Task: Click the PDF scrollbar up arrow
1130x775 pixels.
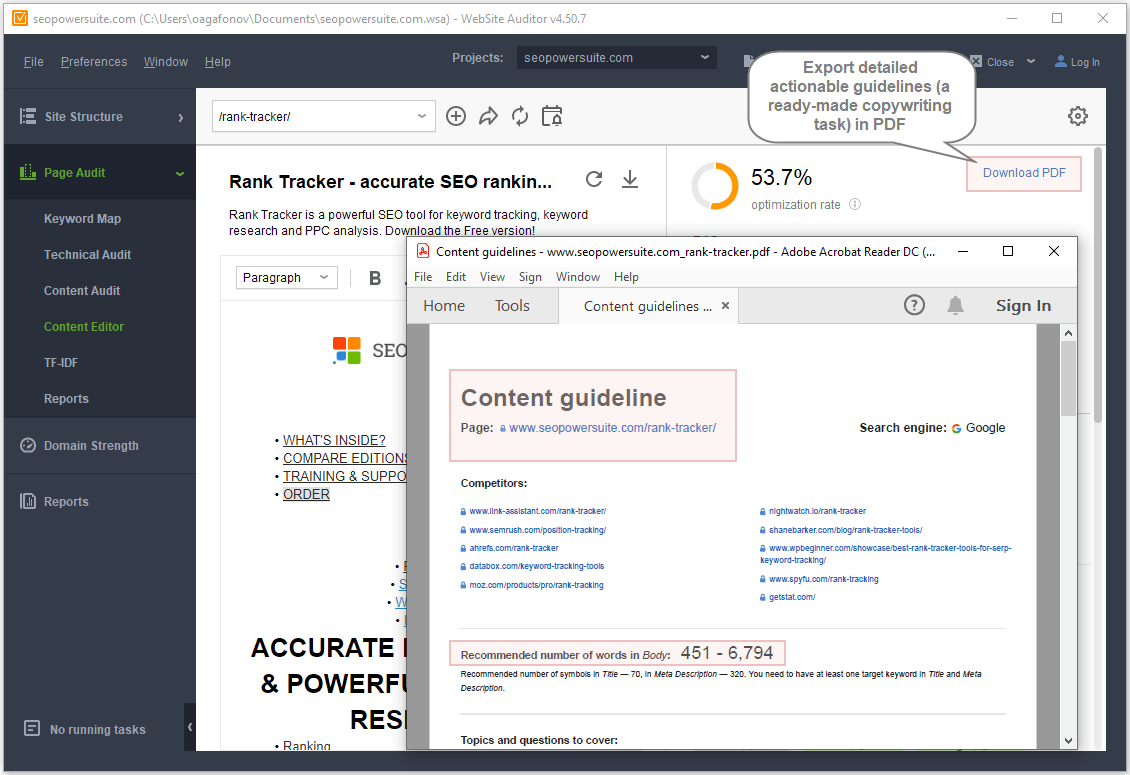Action: click(1068, 333)
